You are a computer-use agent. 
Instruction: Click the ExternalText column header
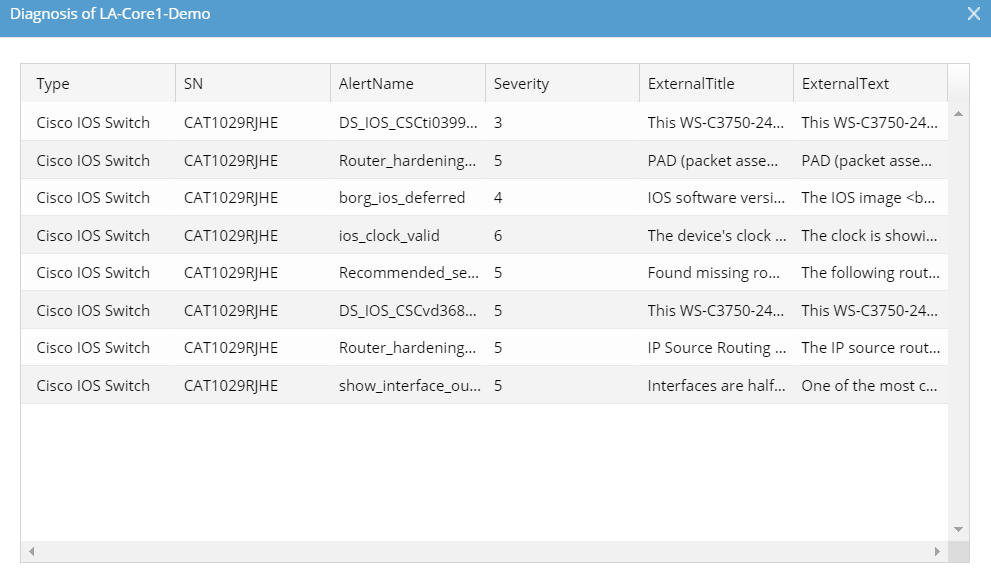click(x=845, y=84)
